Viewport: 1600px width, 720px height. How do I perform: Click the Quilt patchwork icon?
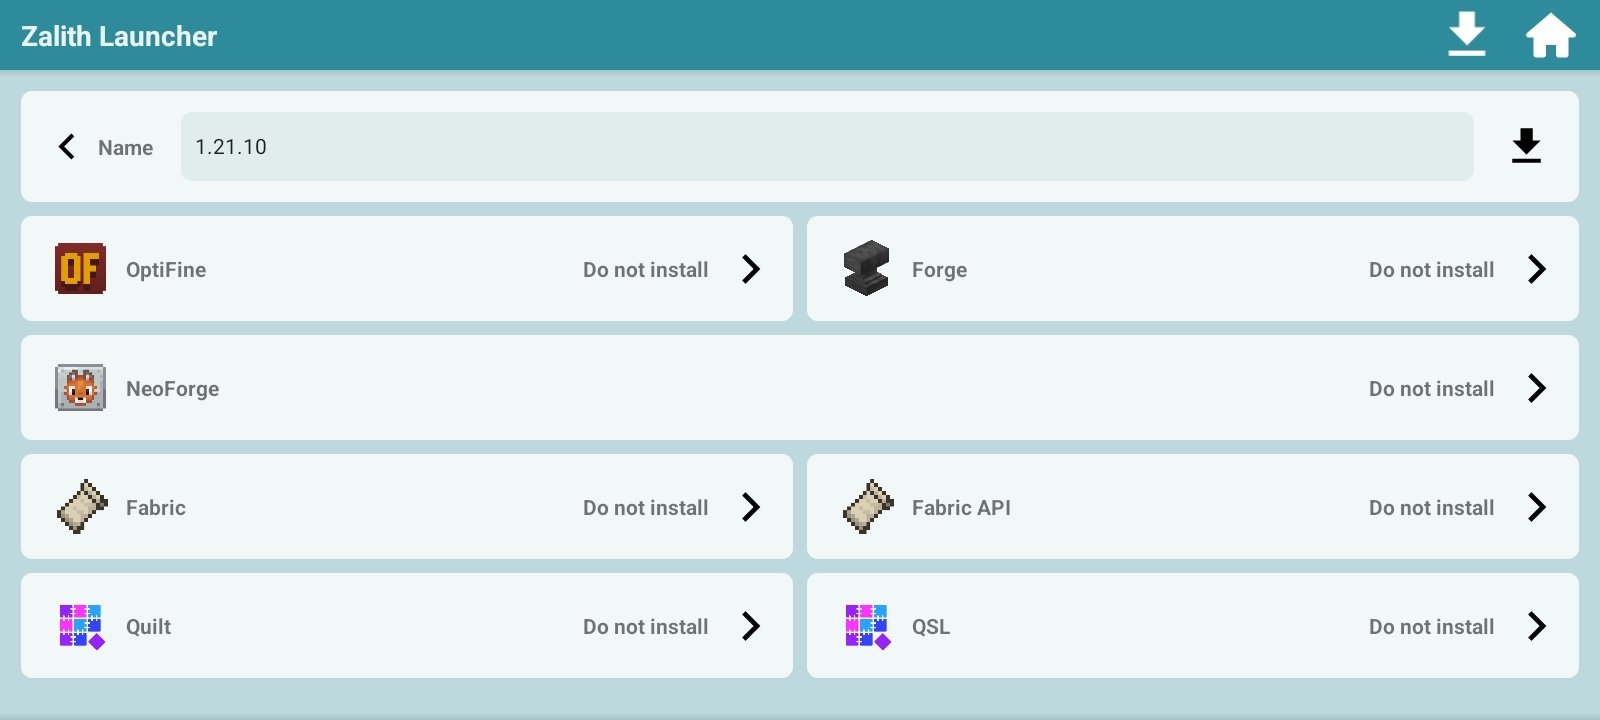[80, 626]
